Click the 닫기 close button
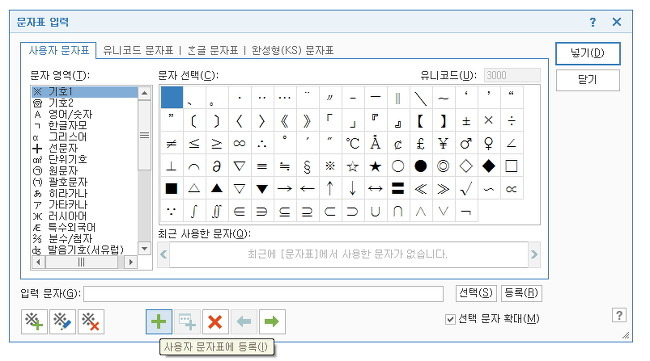650x361 pixels. (588, 80)
